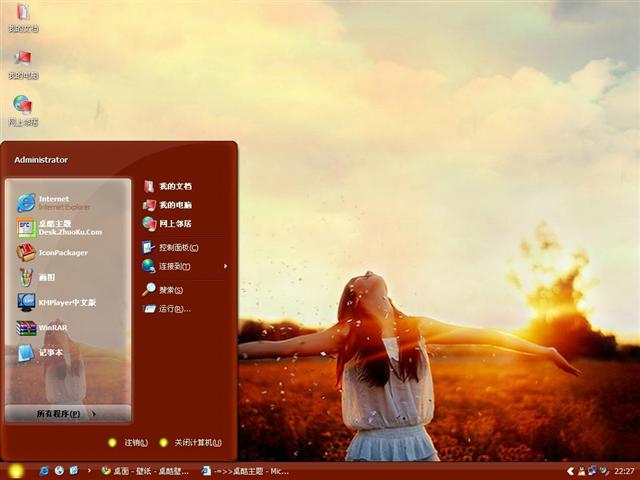640x480 pixels.
Task: Open the 我的文档 icon on the desktop
Action: [23, 17]
